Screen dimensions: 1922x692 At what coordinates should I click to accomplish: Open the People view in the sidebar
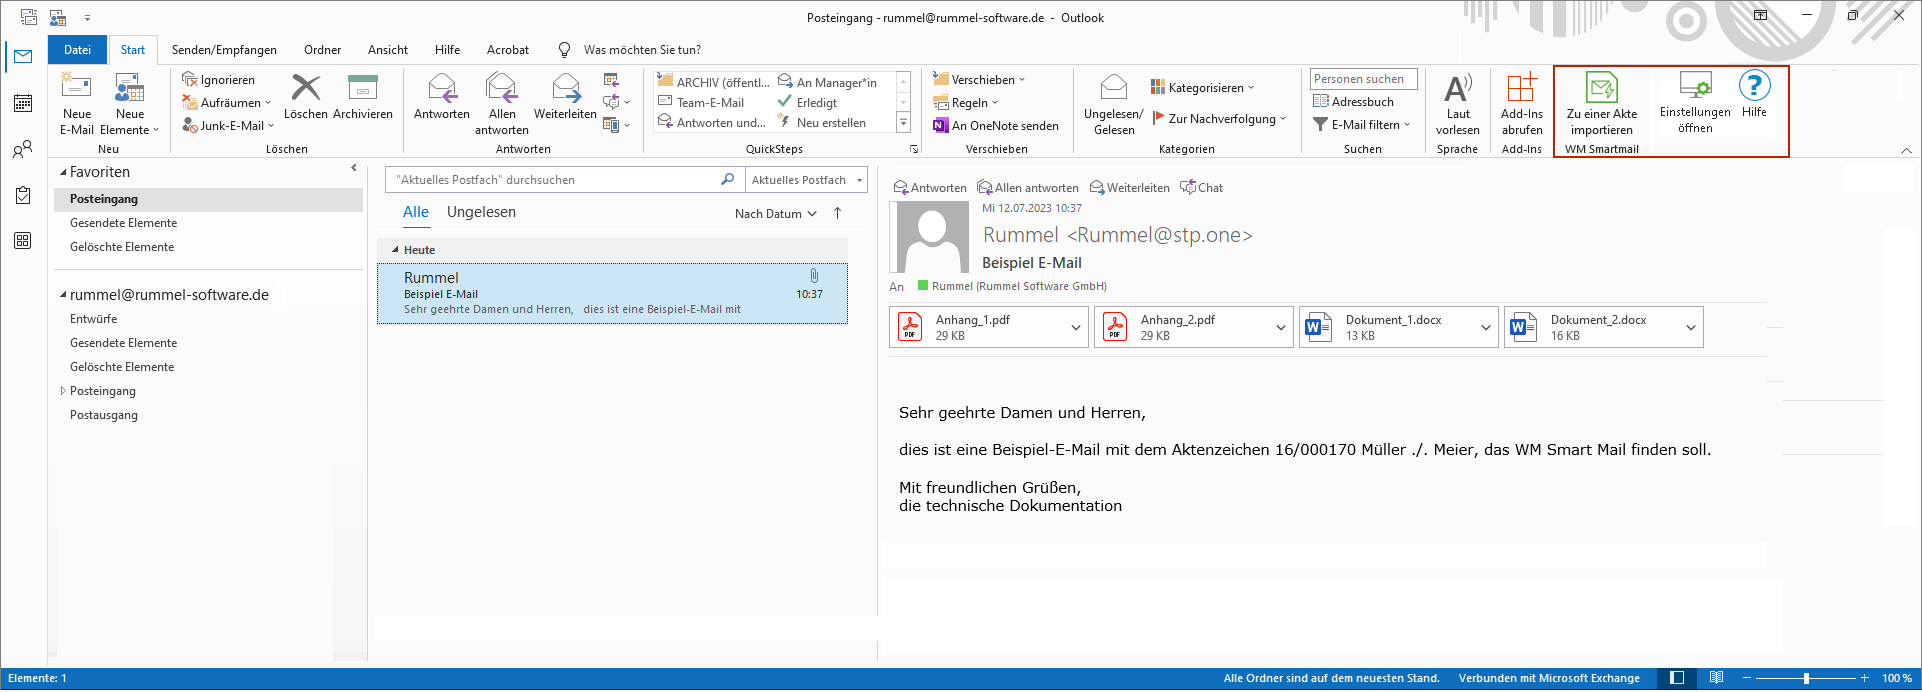click(x=23, y=150)
